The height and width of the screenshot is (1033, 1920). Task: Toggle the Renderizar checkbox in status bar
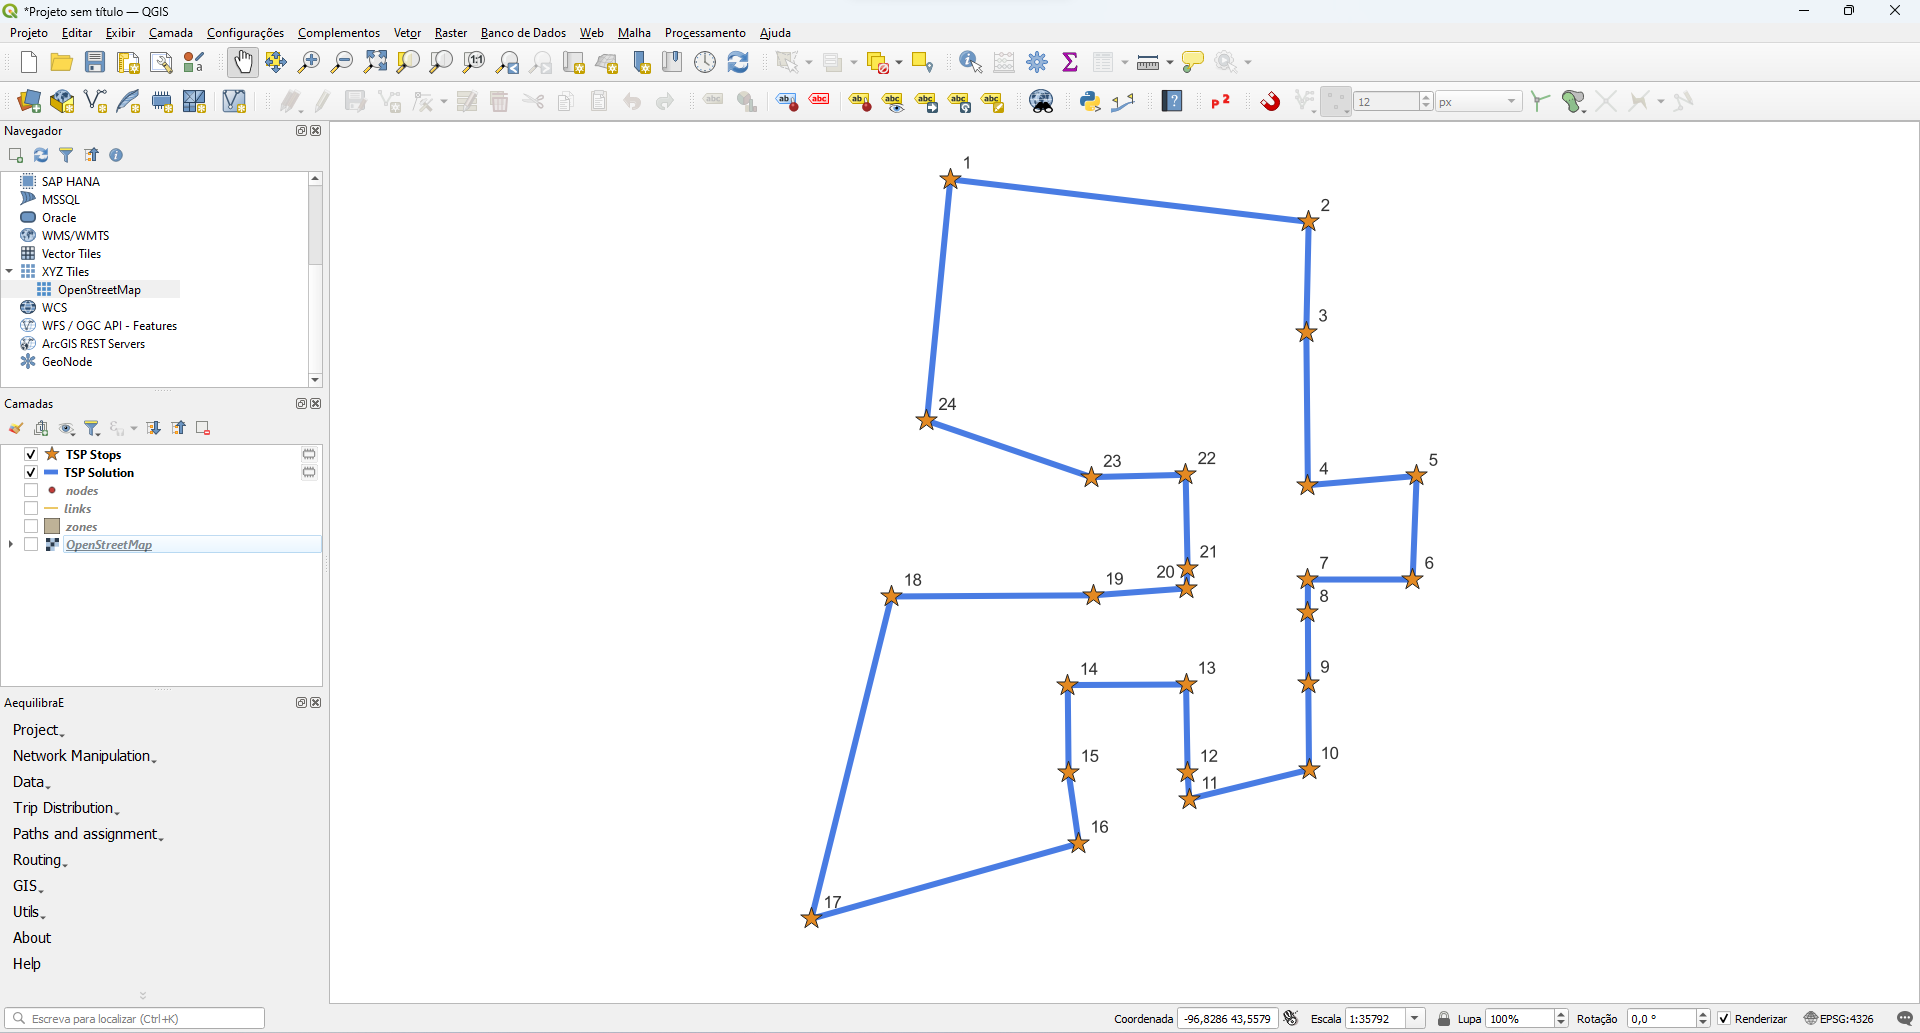tap(1724, 1017)
